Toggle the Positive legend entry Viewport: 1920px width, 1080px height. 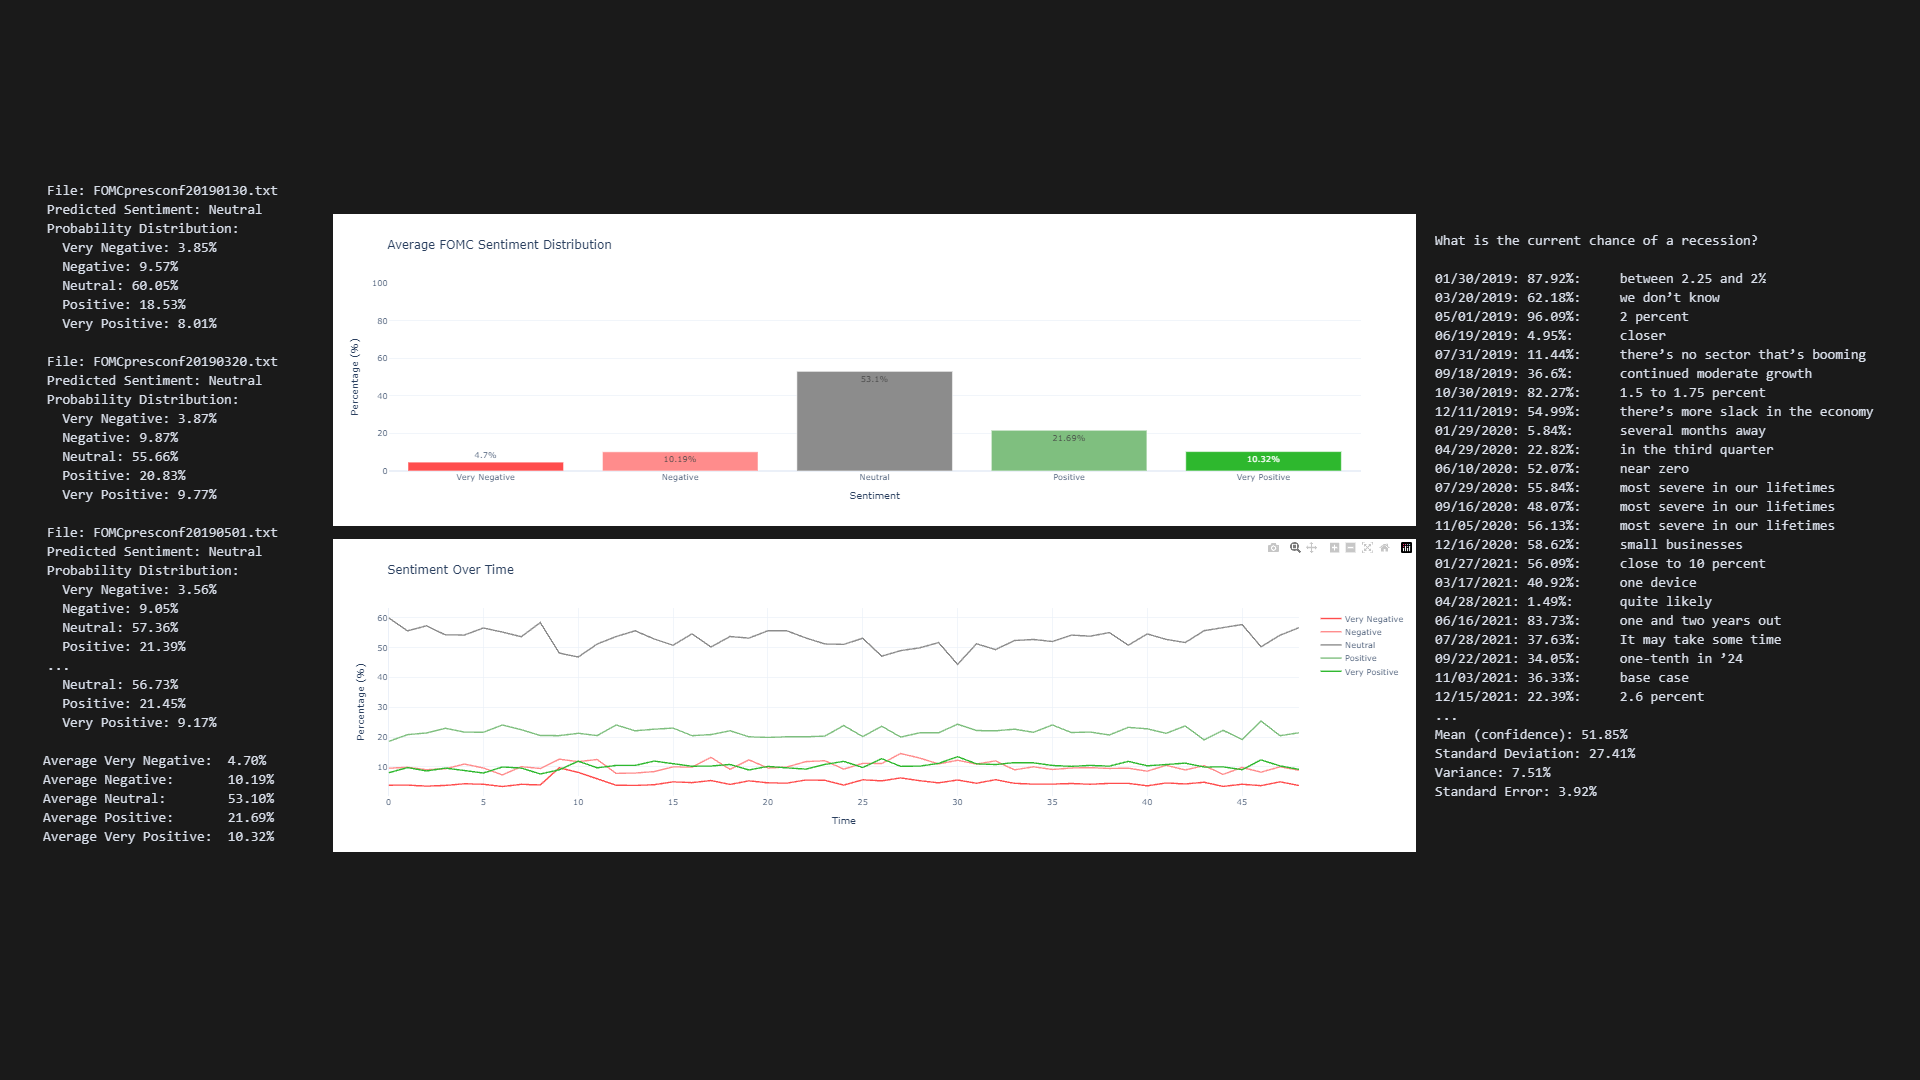click(1360, 658)
